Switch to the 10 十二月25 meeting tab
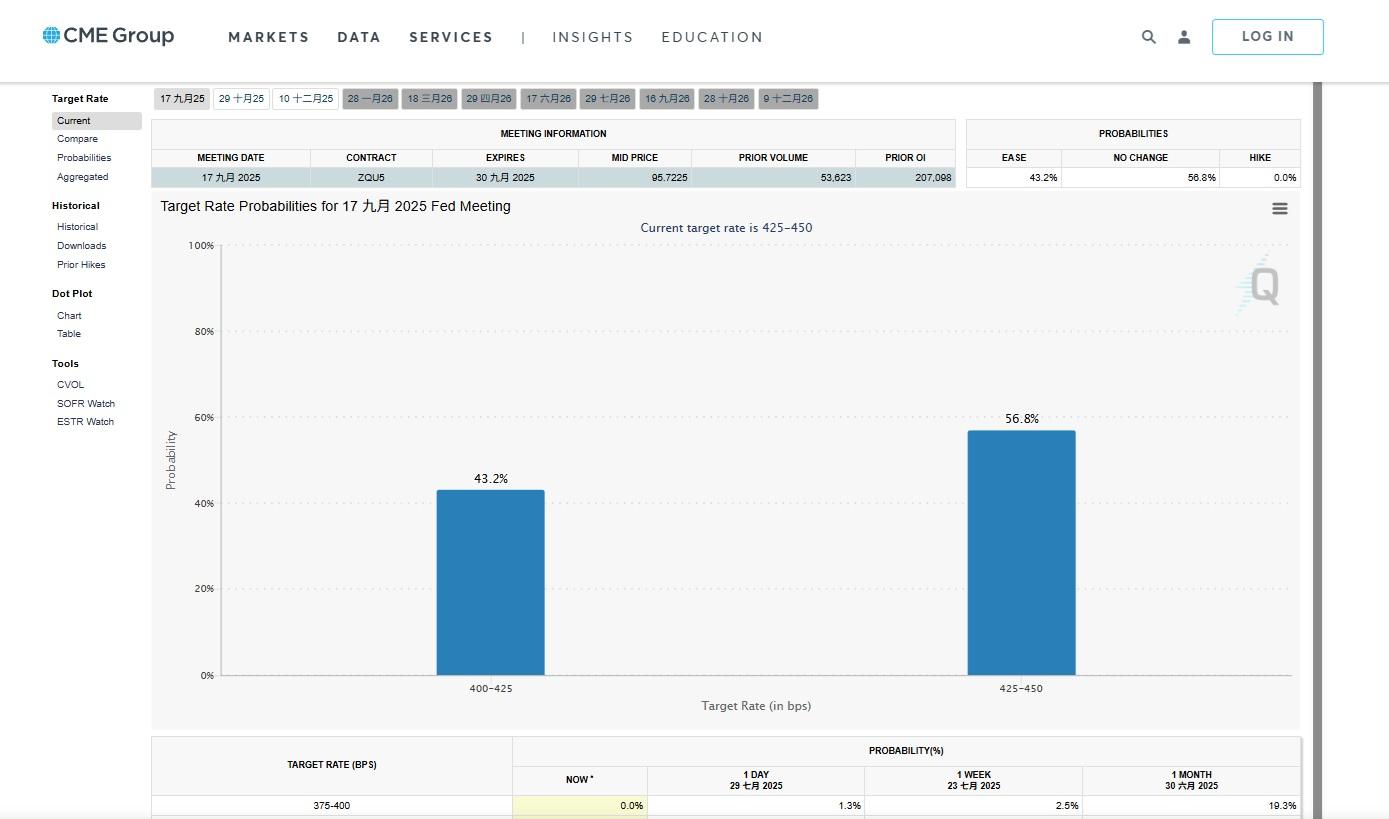The image size is (1389, 819). 305,99
